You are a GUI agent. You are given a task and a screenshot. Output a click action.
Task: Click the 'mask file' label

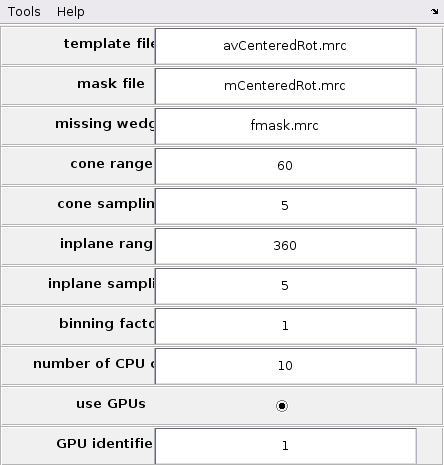click(111, 84)
